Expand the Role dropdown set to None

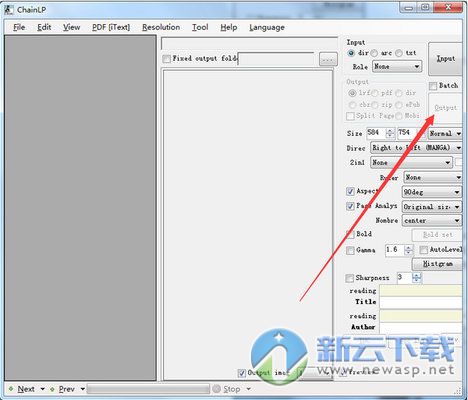pos(397,67)
